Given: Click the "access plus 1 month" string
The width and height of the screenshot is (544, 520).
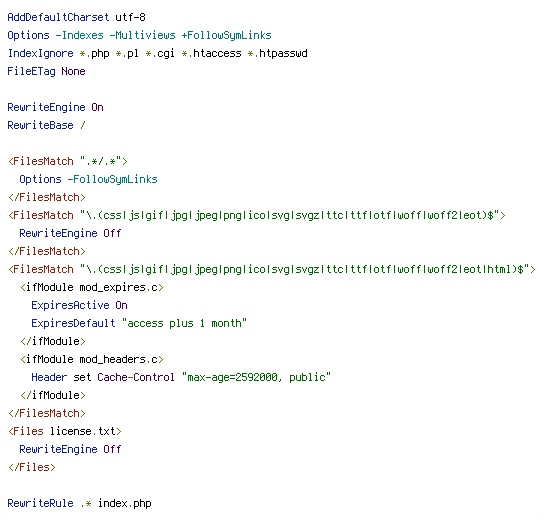Looking at the screenshot, I should 184,323.
